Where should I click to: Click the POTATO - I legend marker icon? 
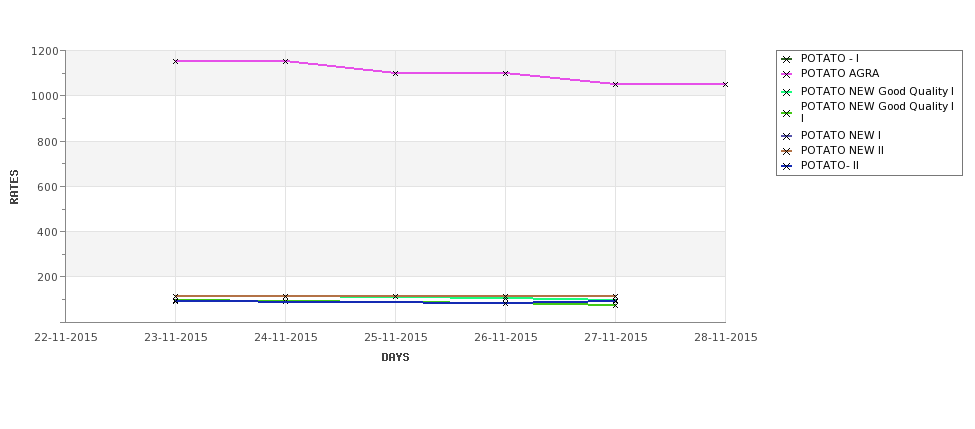[x=787, y=59]
